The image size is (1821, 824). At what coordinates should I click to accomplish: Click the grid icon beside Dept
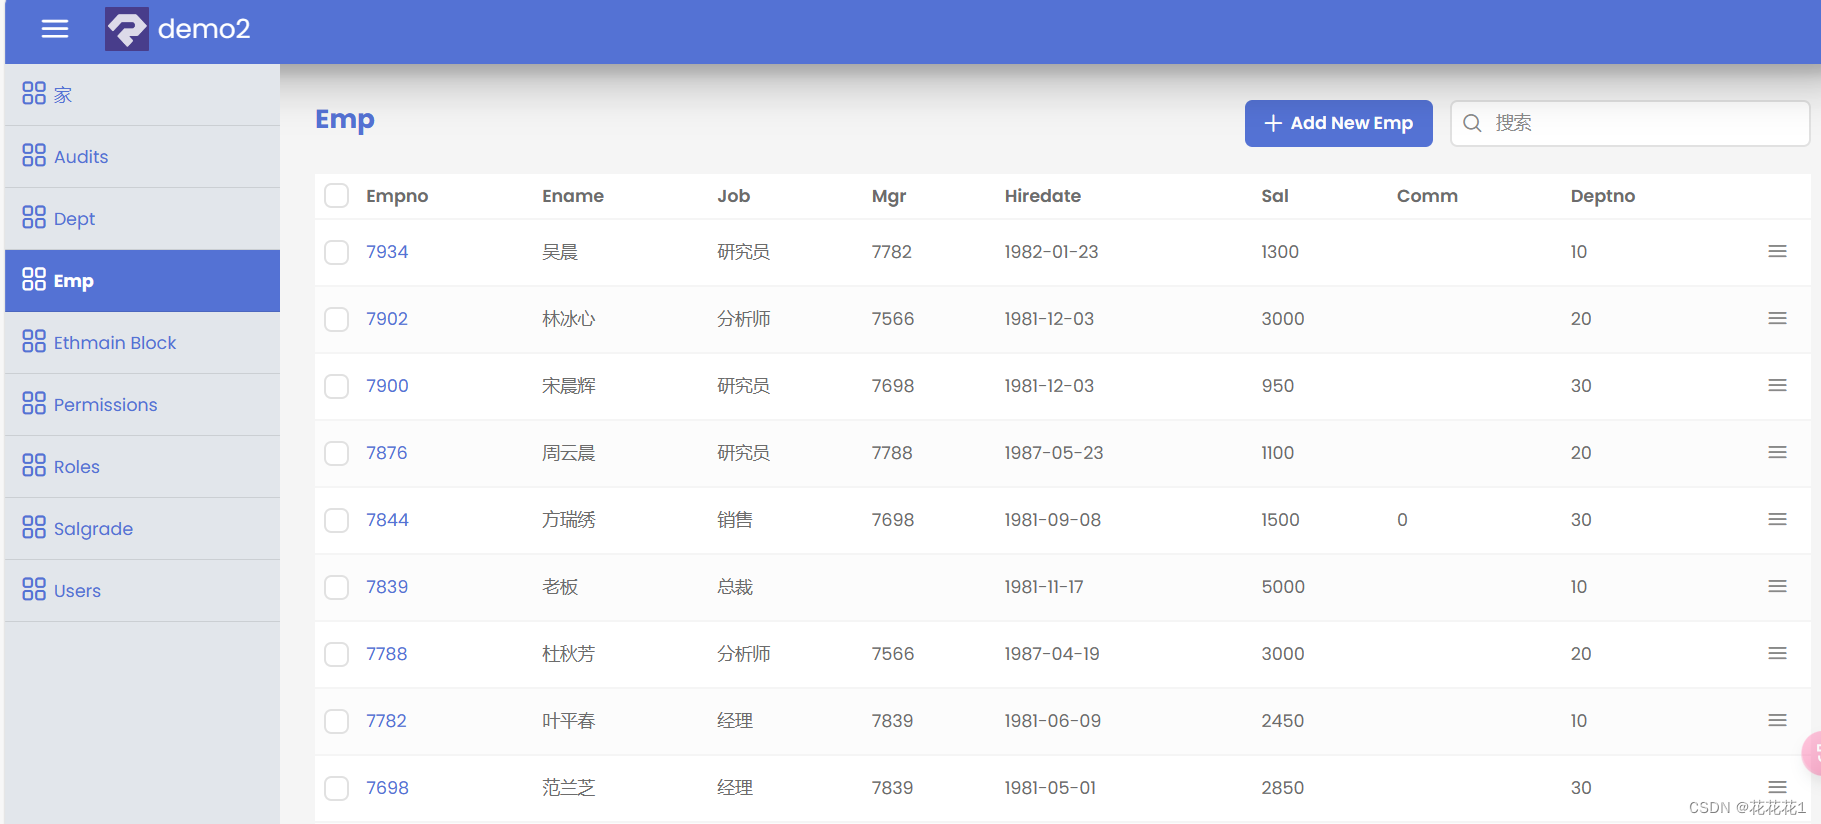[x=34, y=217]
